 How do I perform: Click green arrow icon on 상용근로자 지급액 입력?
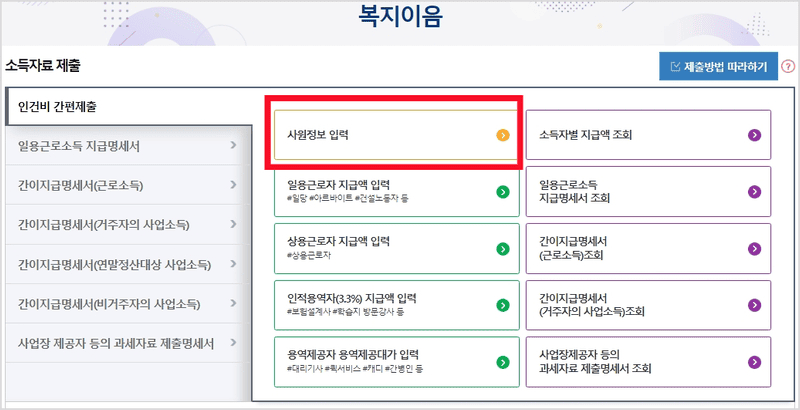coord(503,249)
